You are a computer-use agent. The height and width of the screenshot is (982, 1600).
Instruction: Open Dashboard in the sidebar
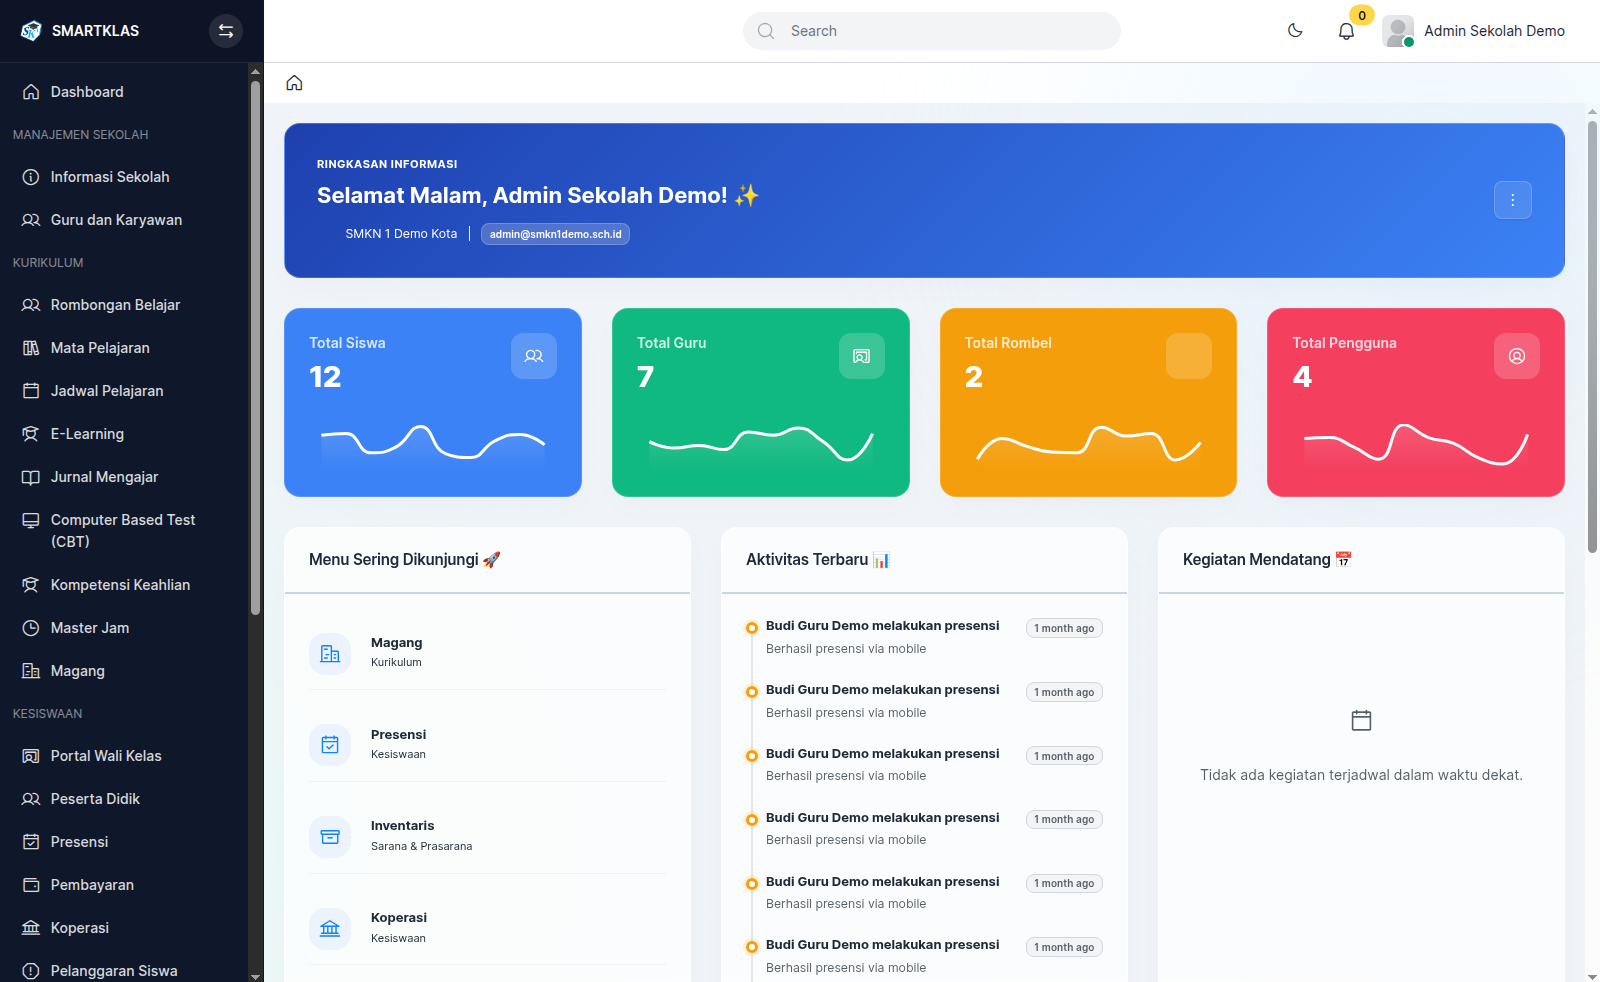tap(124, 92)
